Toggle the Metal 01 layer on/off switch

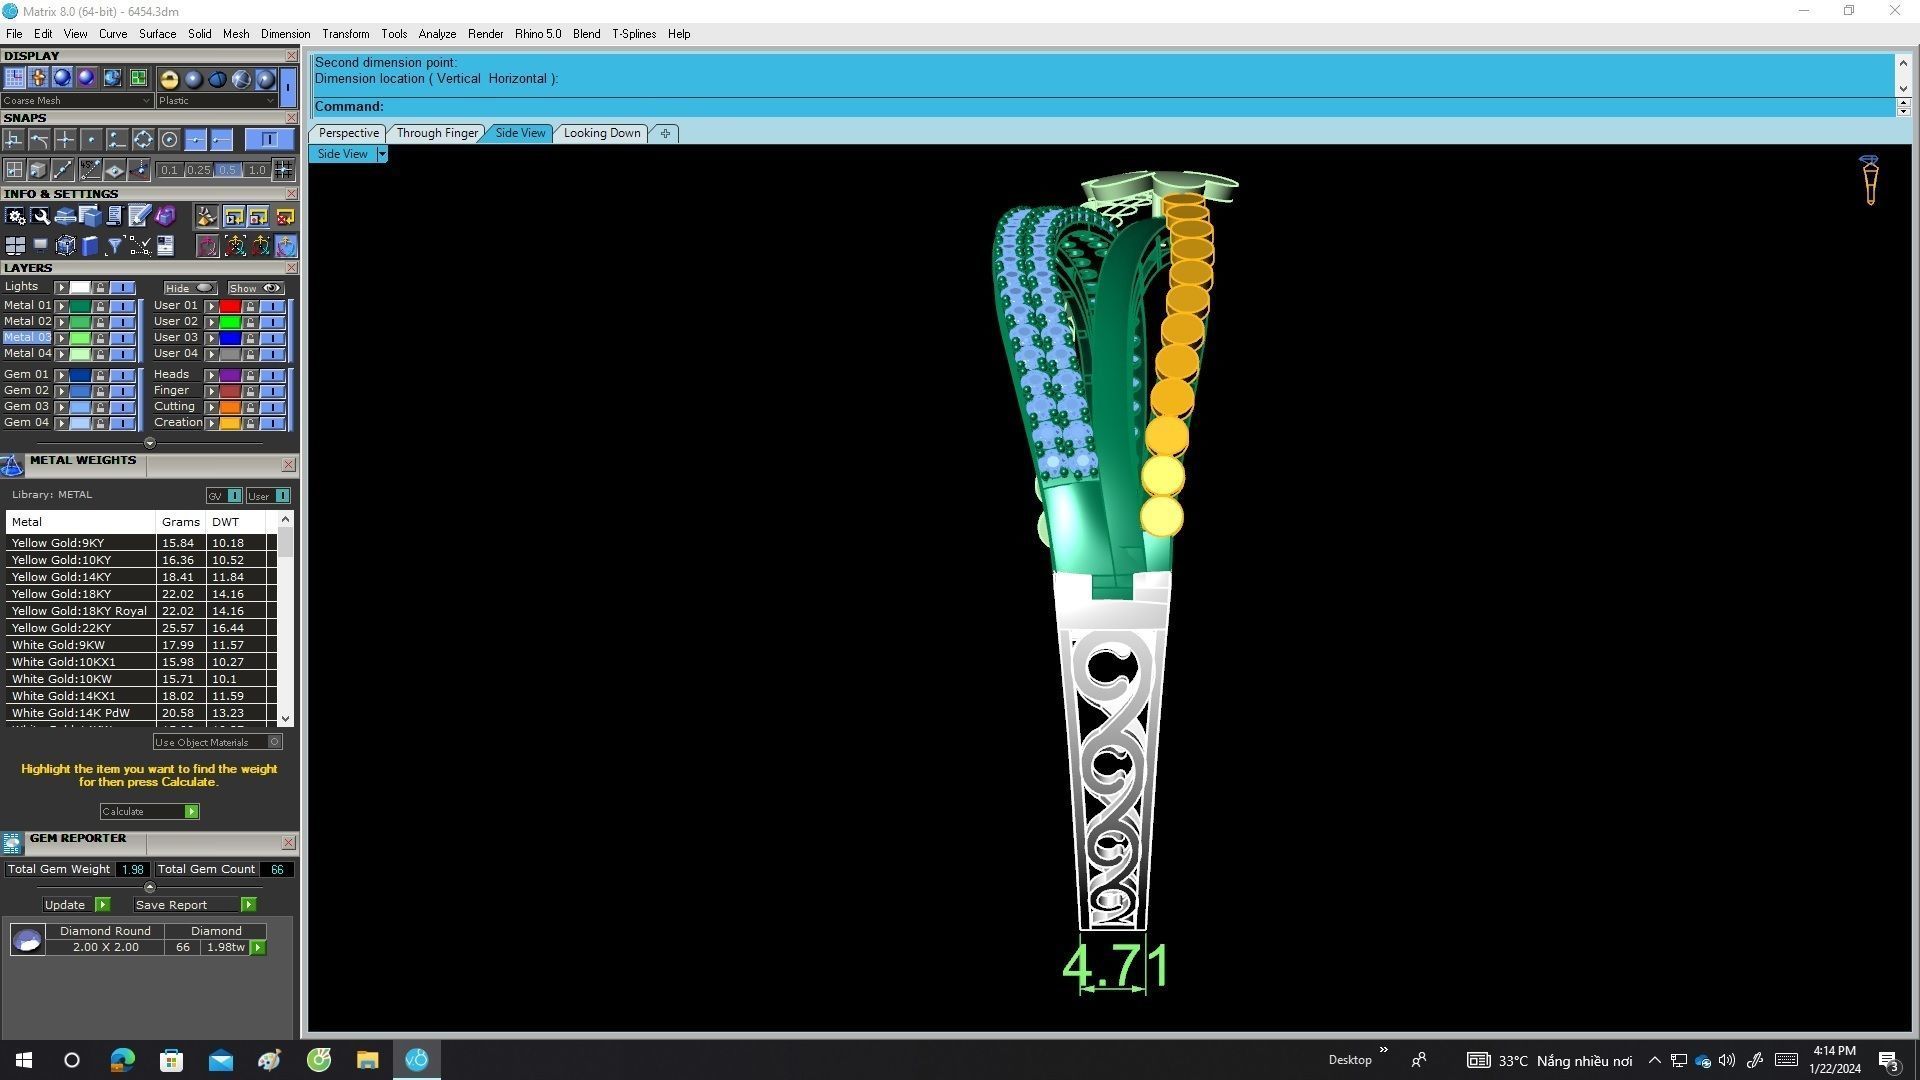tap(122, 306)
